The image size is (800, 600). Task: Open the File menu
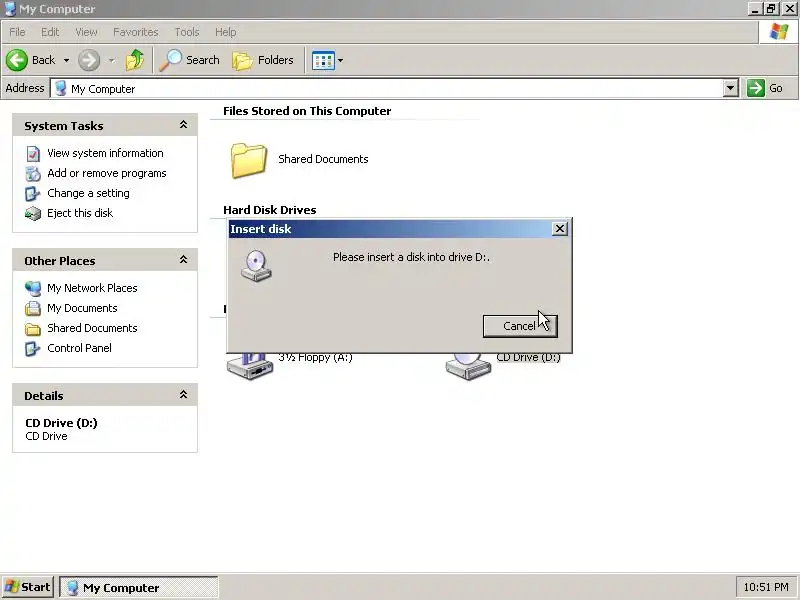click(x=17, y=32)
